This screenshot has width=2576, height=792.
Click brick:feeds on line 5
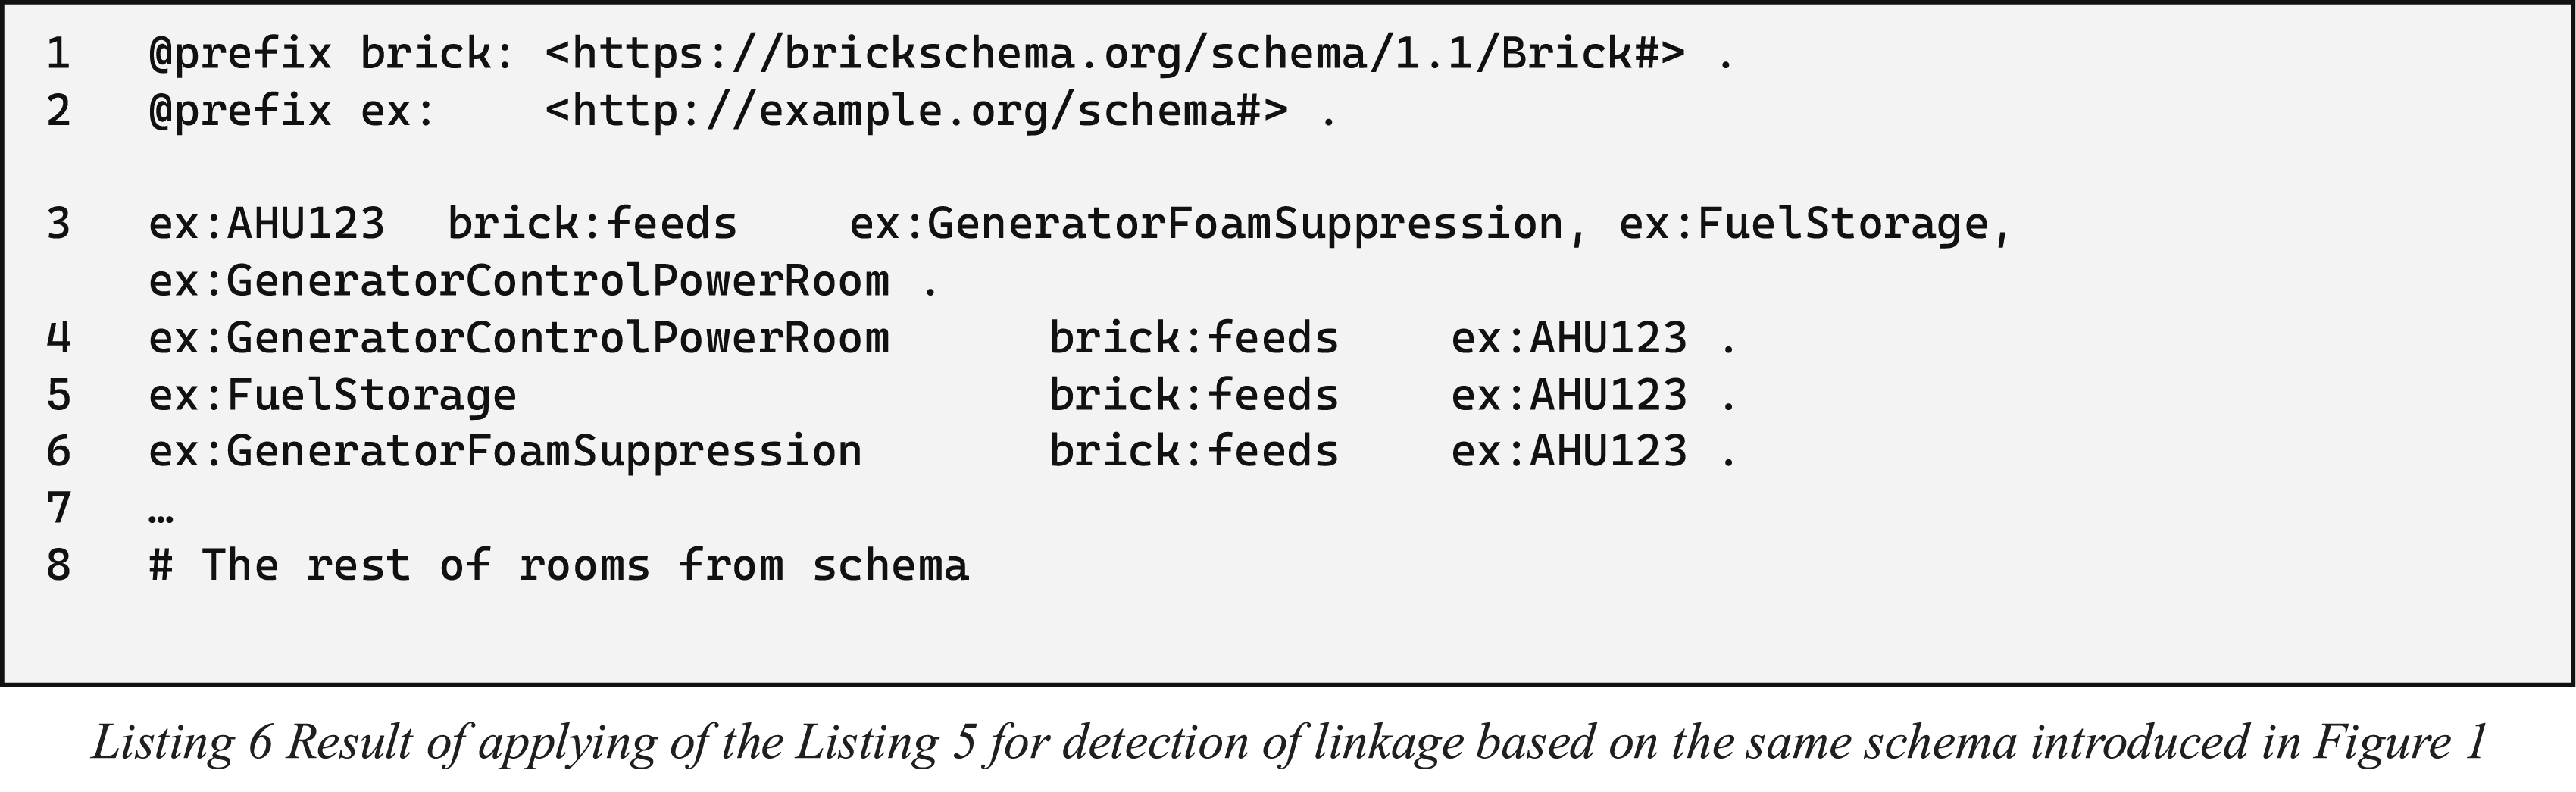click(x=1194, y=395)
